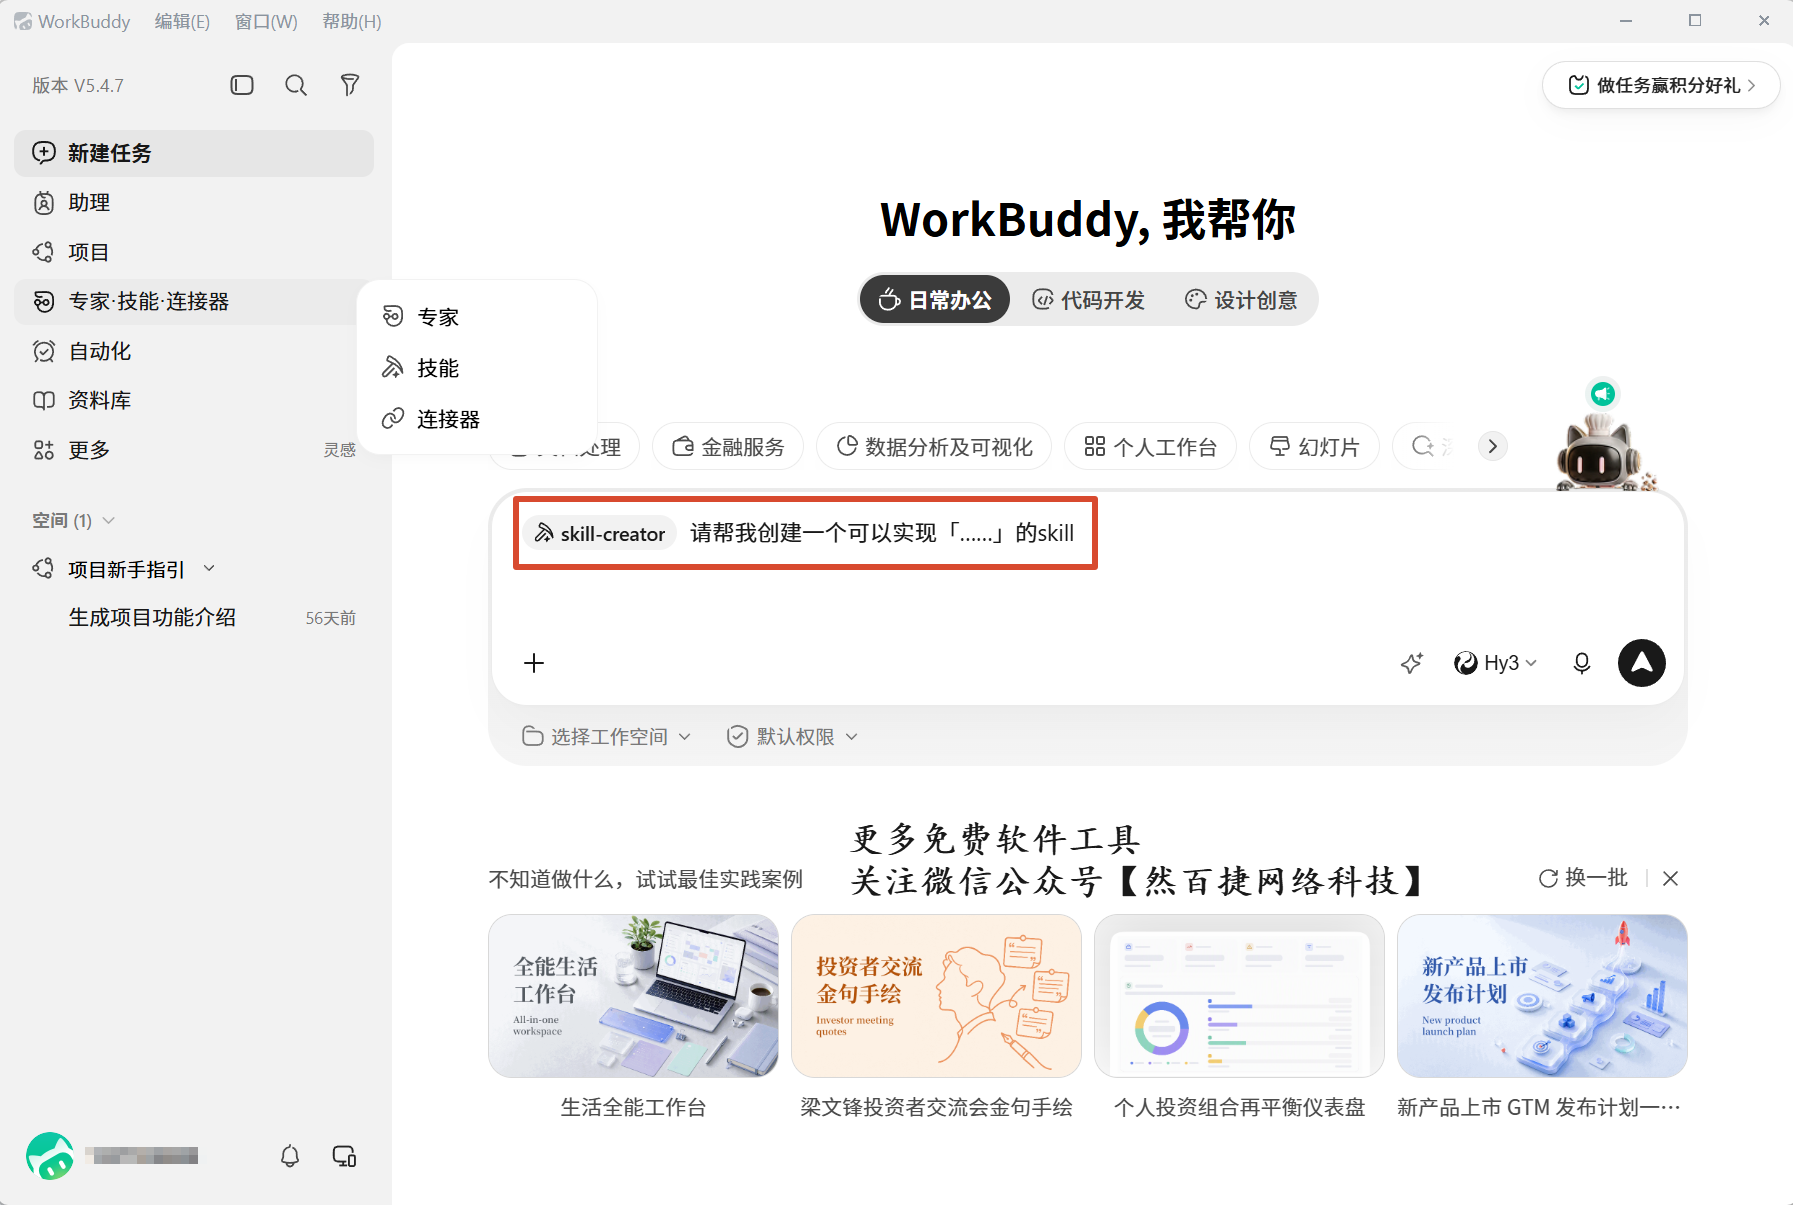Click the 新建任务 plus icon
The width and height of the screenshot is (1793, 1205).
click(x=44, y=152)
